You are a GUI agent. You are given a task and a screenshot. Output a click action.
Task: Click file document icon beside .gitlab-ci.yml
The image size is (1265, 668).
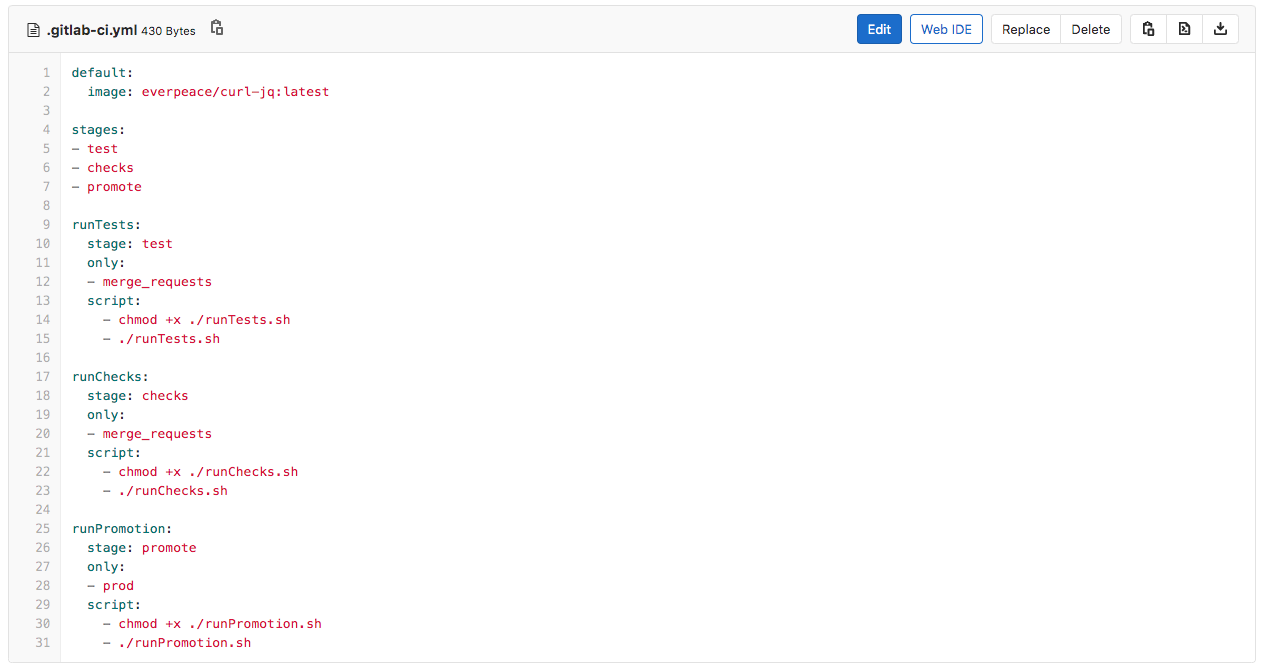33,30
